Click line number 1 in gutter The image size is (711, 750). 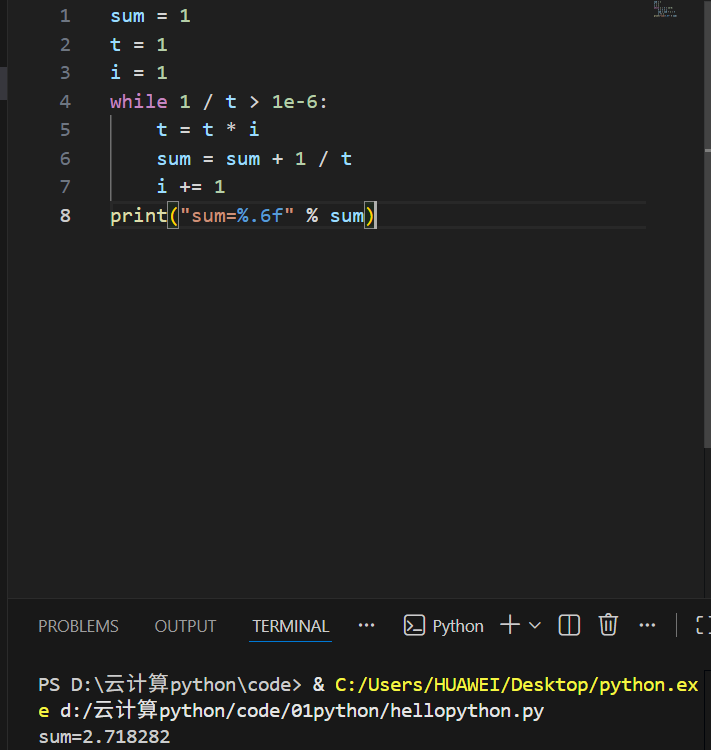coord(65,16)
